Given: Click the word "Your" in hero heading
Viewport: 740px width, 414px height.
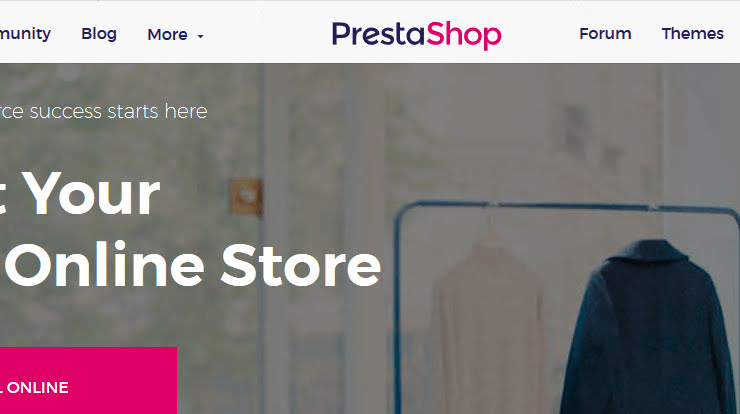Looking at the screenshot, I should point(91,194).
